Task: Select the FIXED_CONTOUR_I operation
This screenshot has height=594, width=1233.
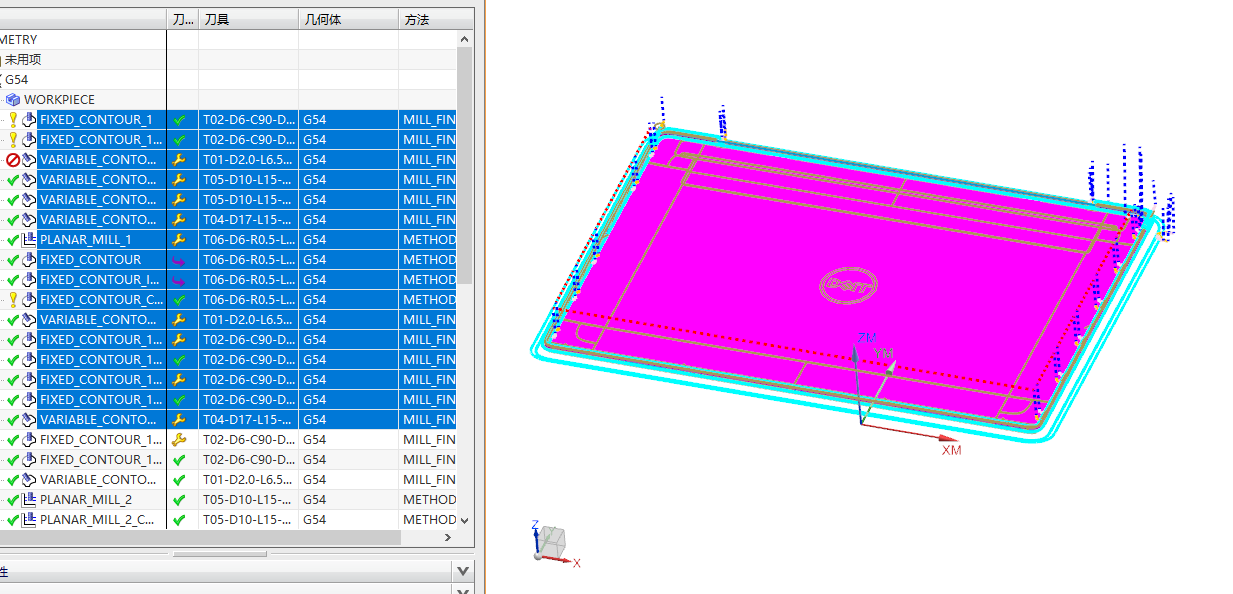Action: point(99,280)
